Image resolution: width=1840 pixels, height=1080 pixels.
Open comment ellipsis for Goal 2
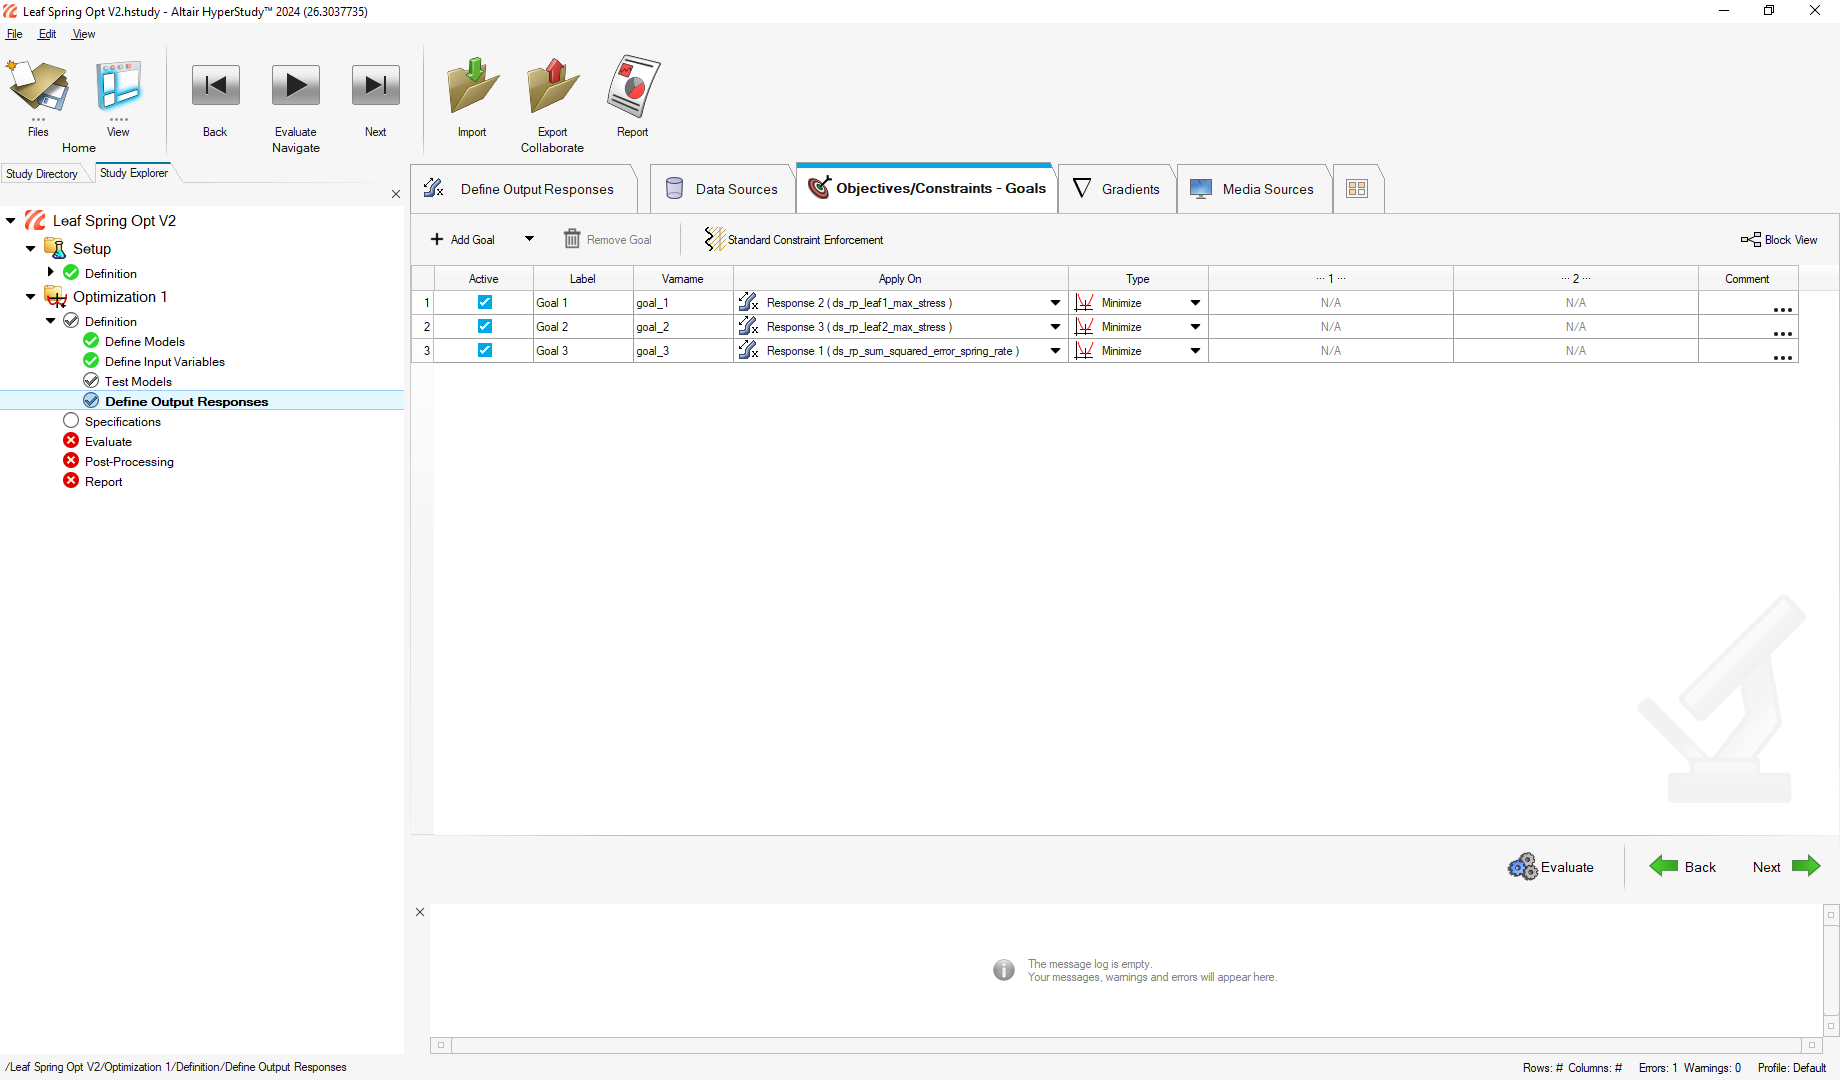click(1782, 332)
